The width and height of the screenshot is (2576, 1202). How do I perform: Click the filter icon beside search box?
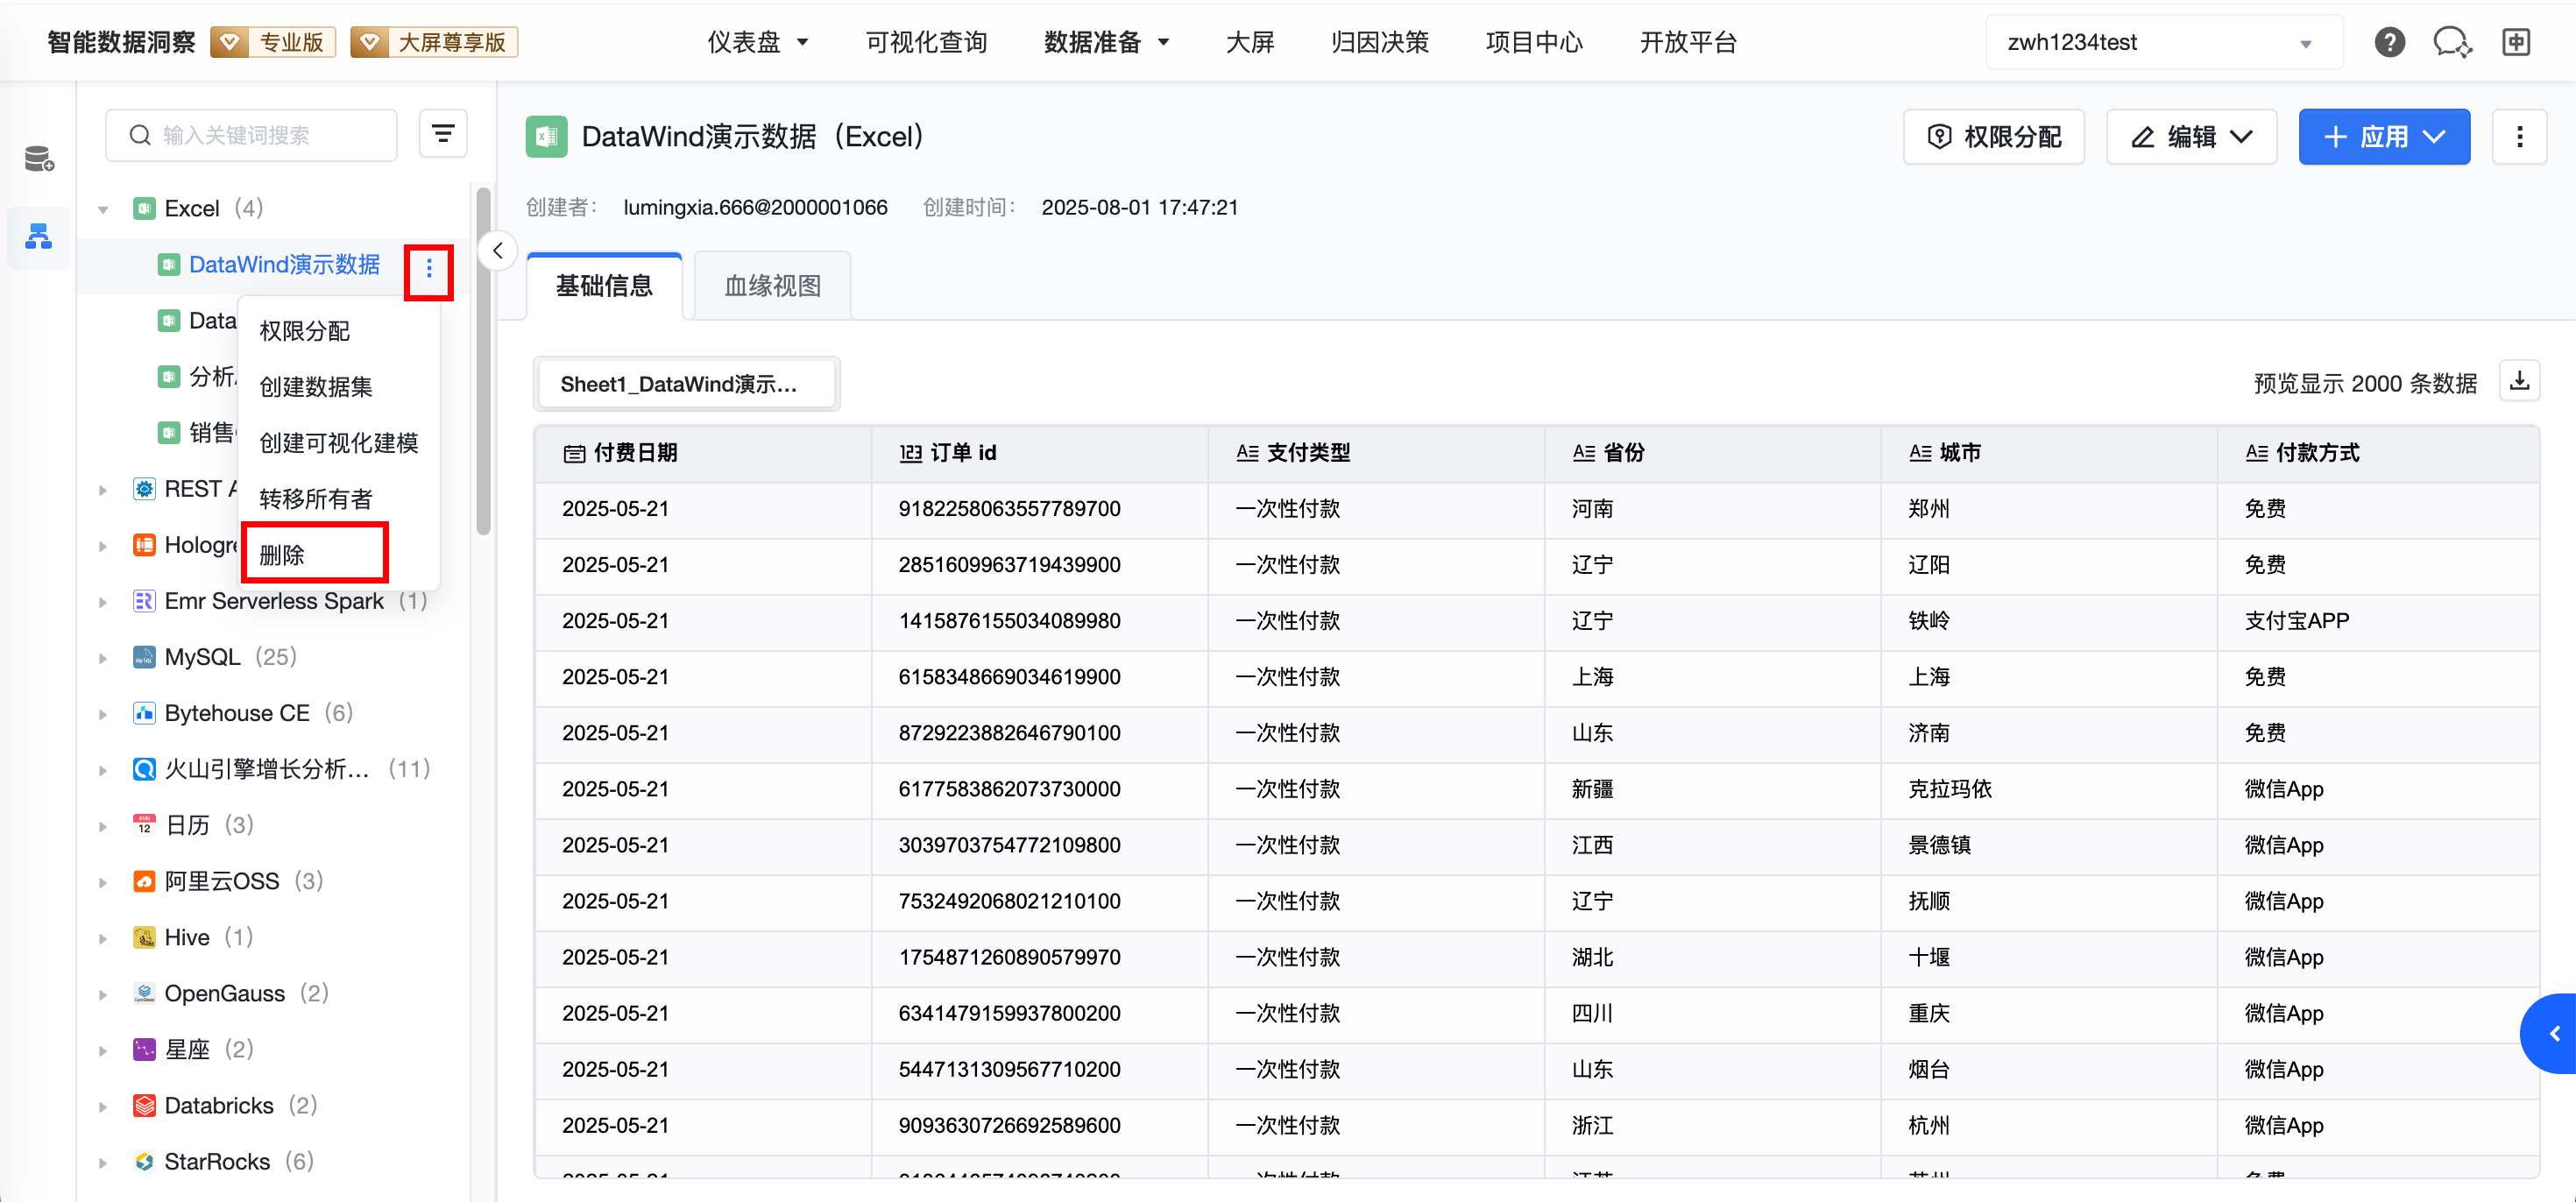pyautogui.click(x=443, y=134)
